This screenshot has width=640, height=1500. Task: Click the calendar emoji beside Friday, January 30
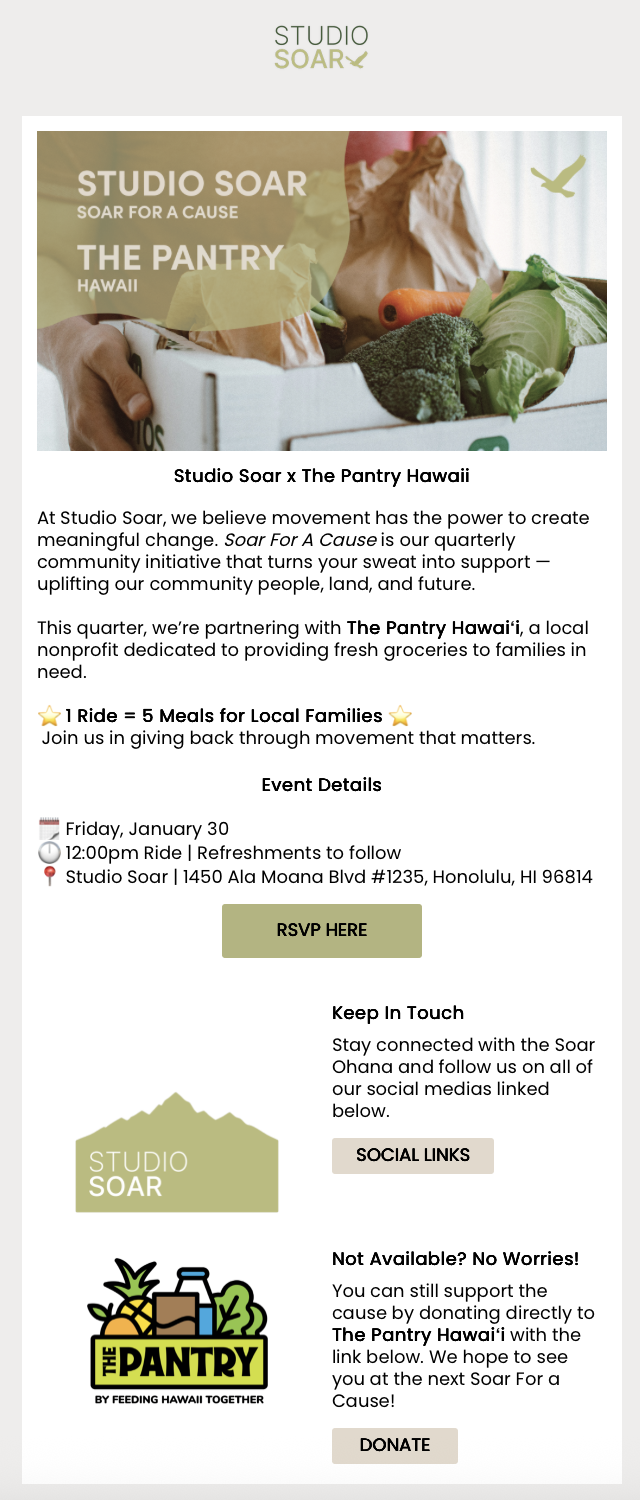[49, 828]
